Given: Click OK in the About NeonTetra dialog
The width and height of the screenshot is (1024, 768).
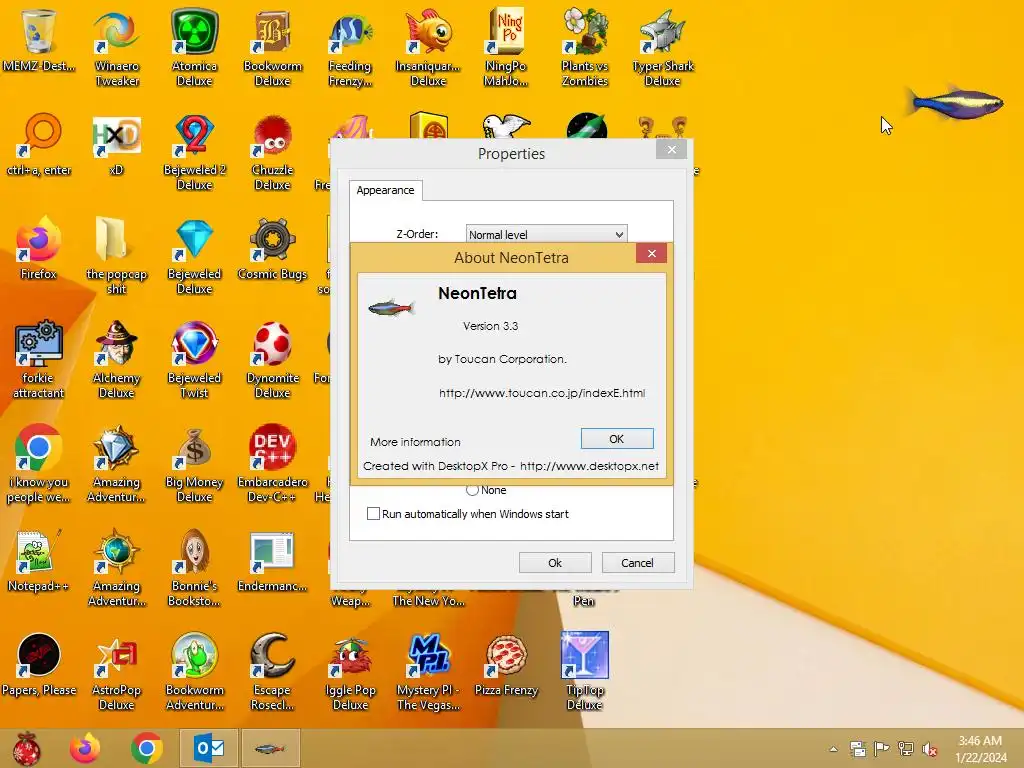Looking at the screenshot, I should pyautogui.click(x=616, y=439).
